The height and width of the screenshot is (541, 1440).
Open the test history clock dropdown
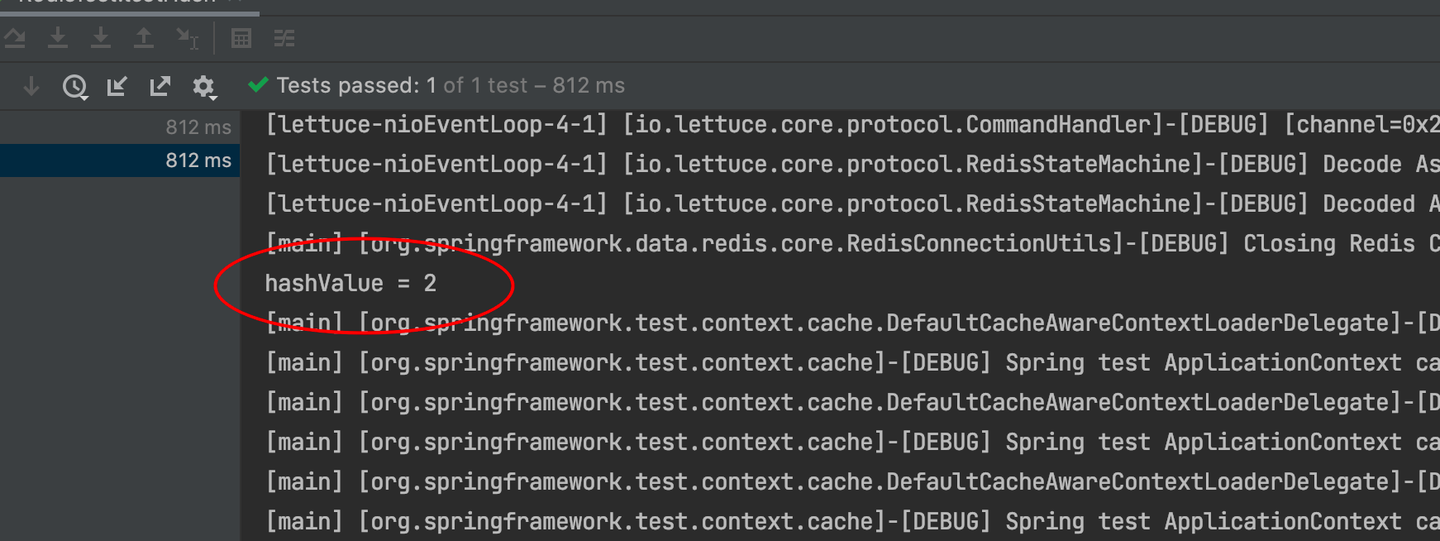[75, 87]
